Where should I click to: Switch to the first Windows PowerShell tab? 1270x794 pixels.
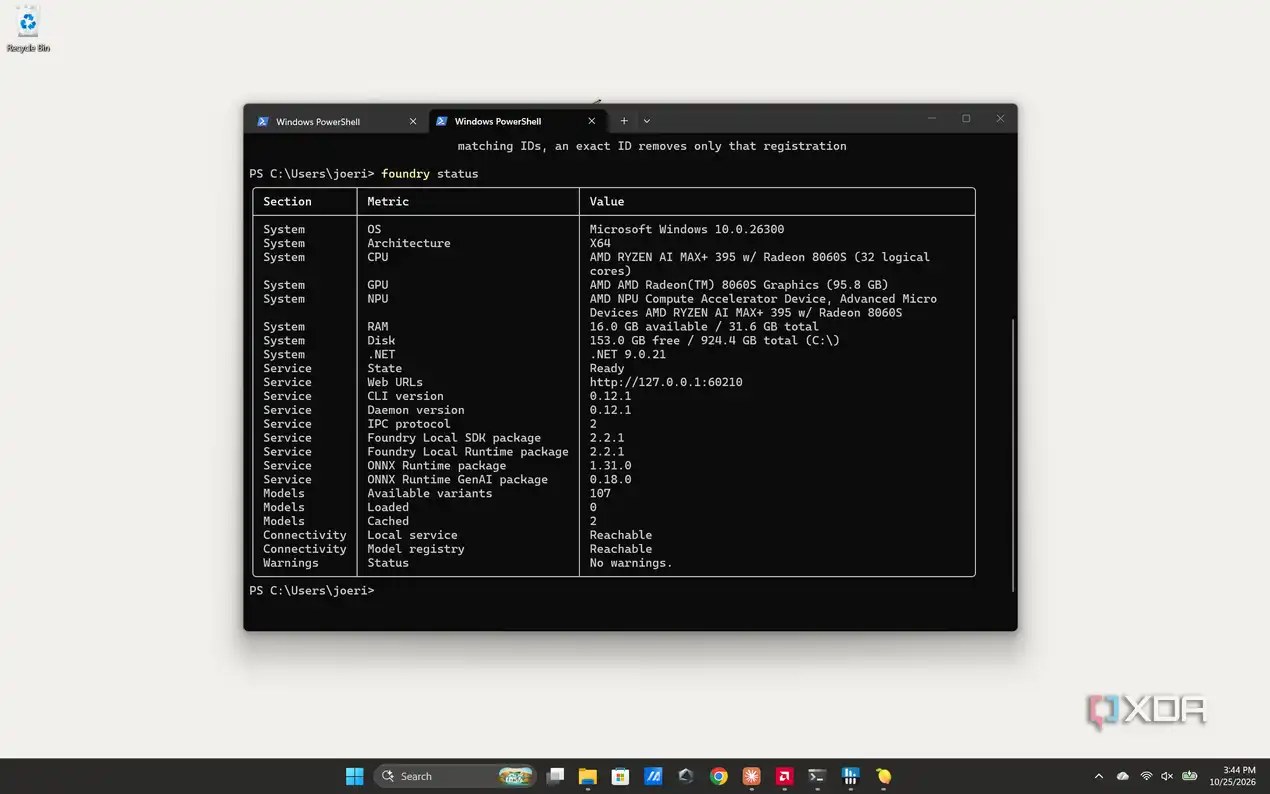pos(337,121)
